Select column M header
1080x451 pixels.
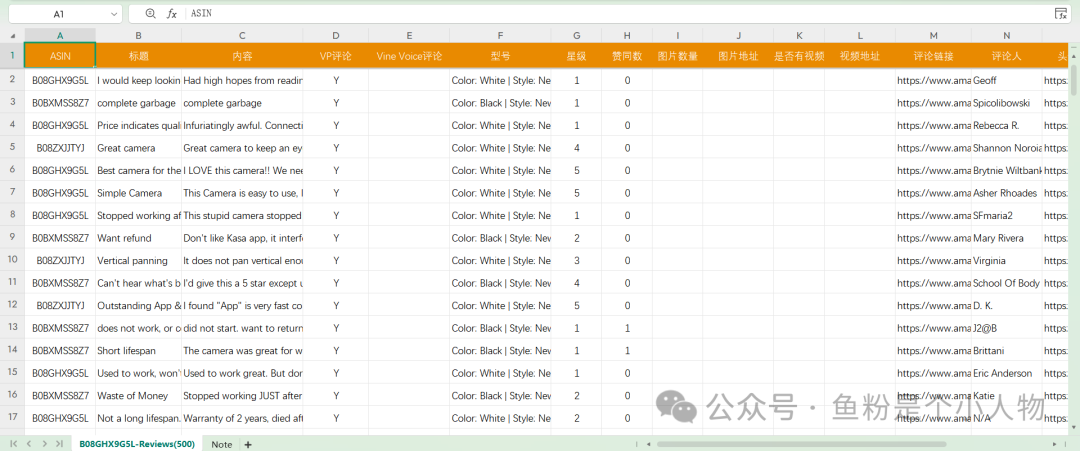point(933,35)
